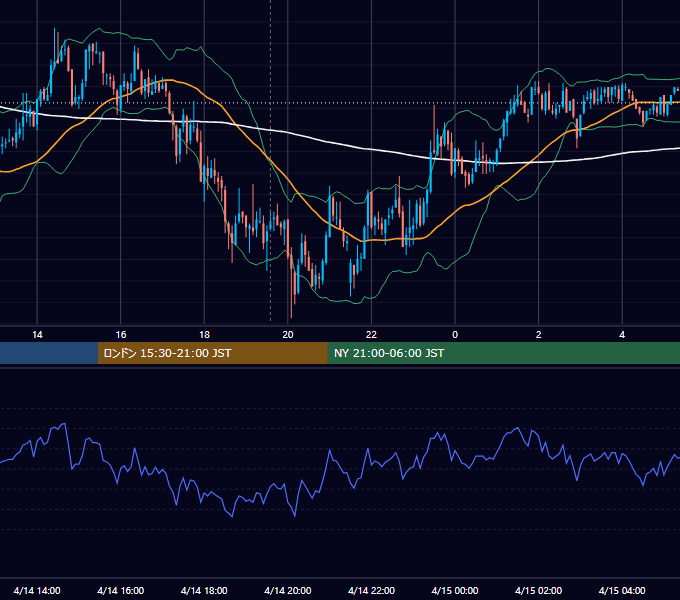Click the 4/14 14:00 lower axis label
680x600 pixels.
(x=37, y=590)
